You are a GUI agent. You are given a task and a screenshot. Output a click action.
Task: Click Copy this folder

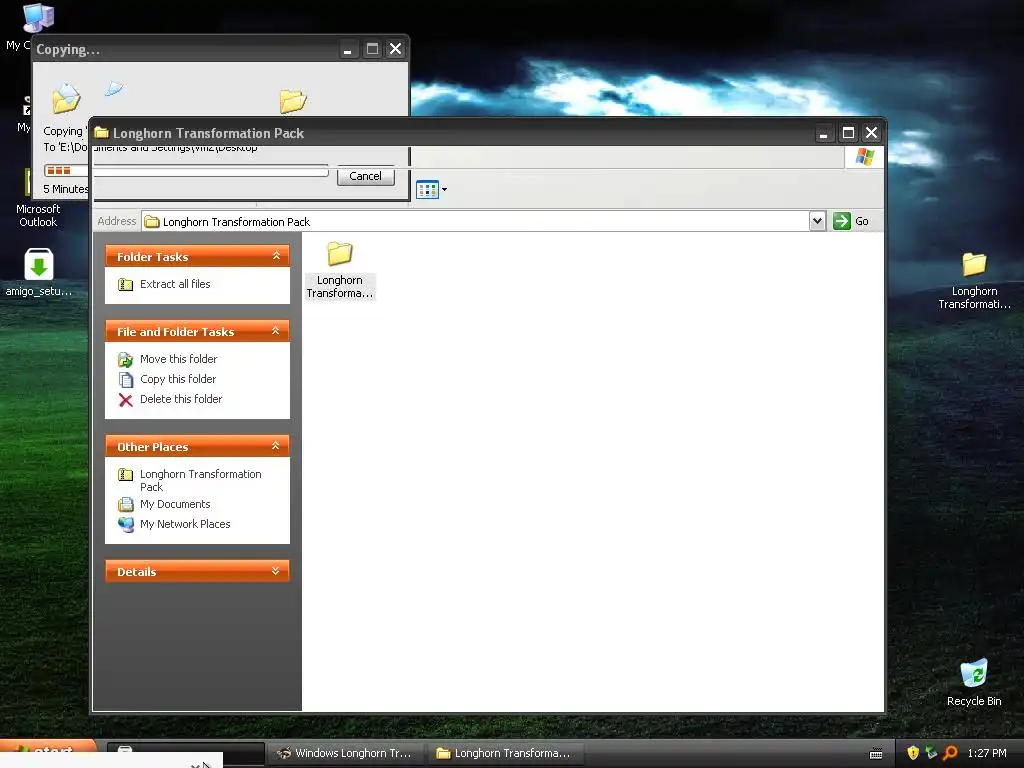pyautogui.click(x=178, y=379)
